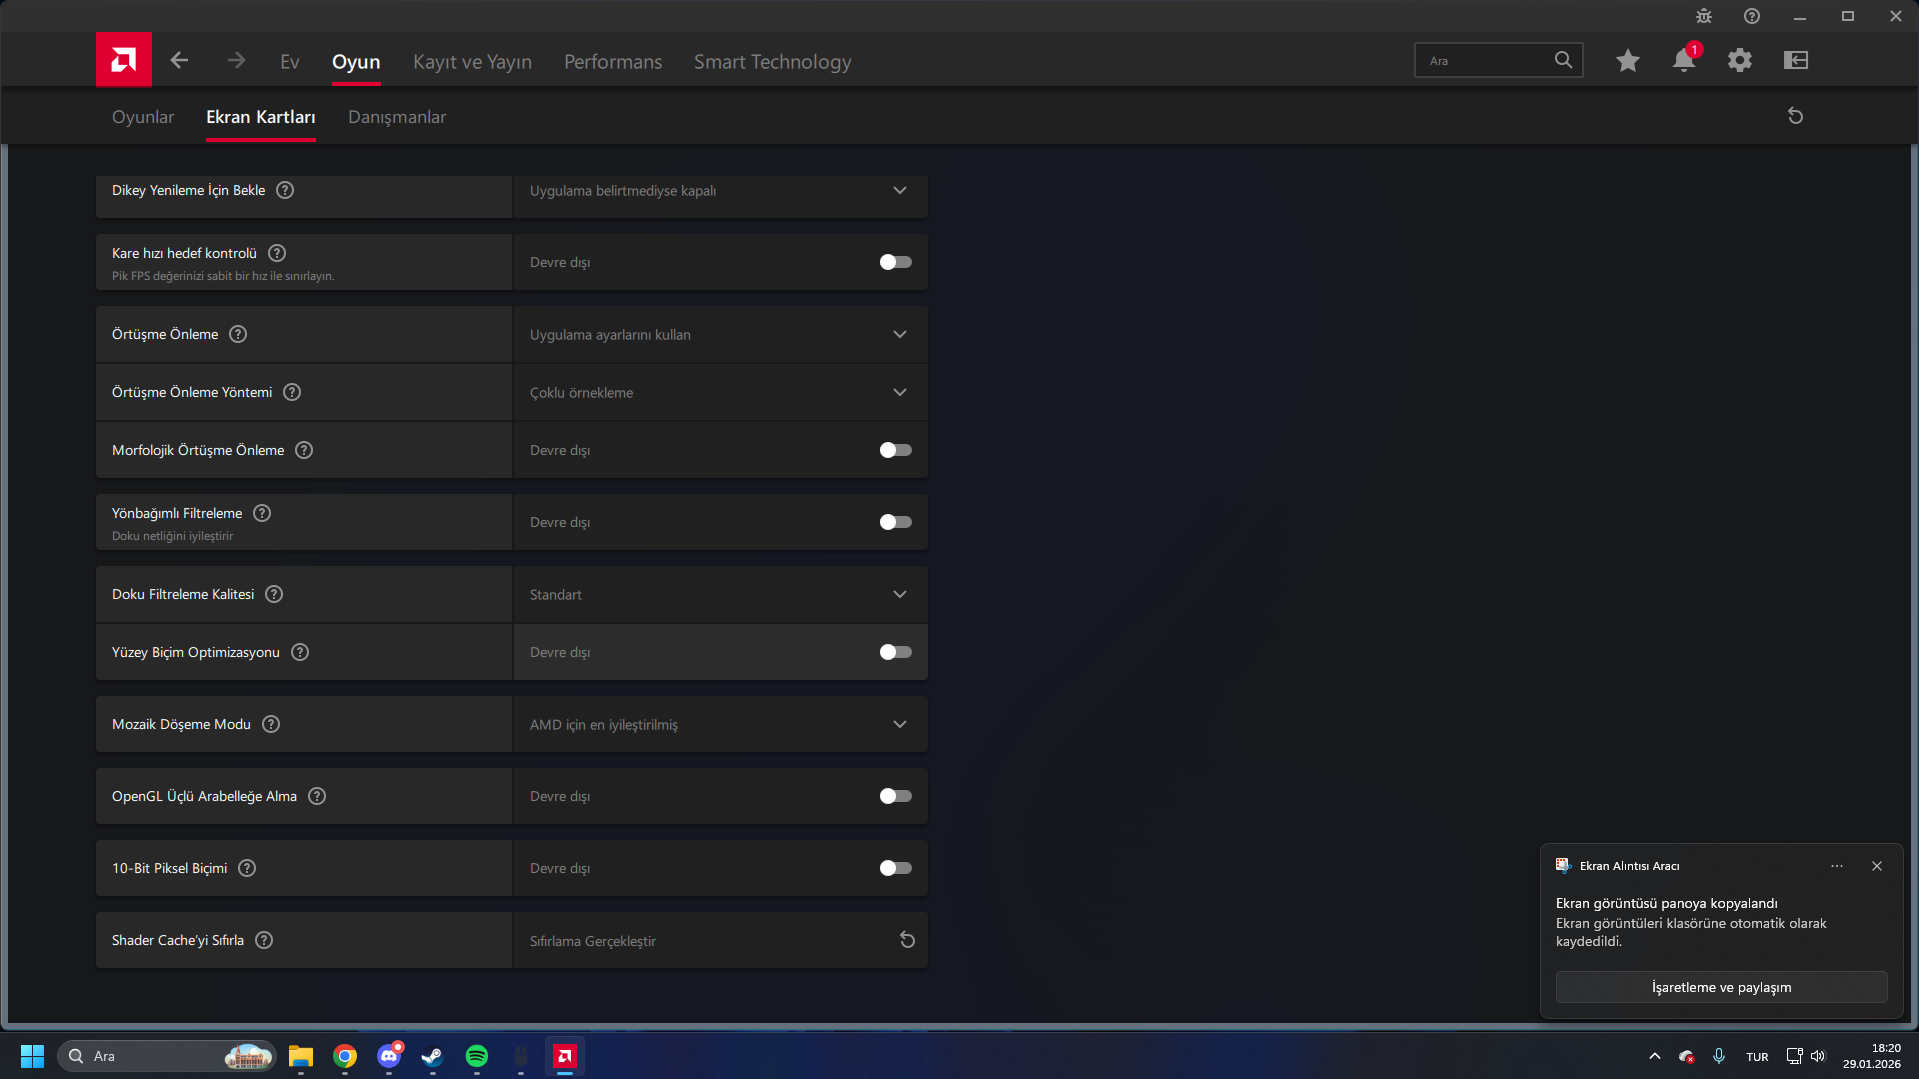Show help for Doku Filtreleme Kalitesi
1919x1079 pixels.
274,594
